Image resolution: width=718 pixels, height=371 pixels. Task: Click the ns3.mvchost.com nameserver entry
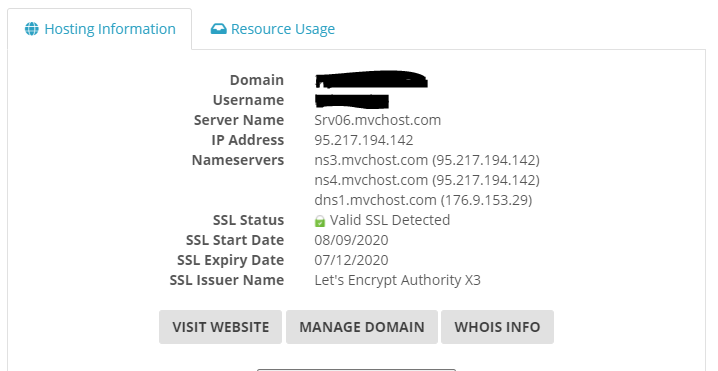pos(427,160)
